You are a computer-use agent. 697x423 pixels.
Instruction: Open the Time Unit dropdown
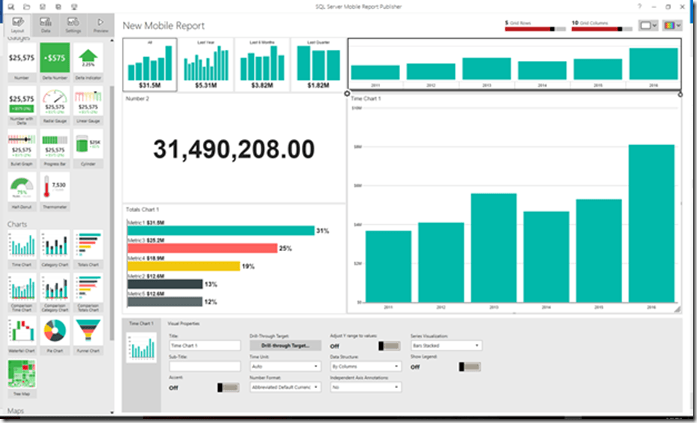pyautogui.click(x=277, y=366)
